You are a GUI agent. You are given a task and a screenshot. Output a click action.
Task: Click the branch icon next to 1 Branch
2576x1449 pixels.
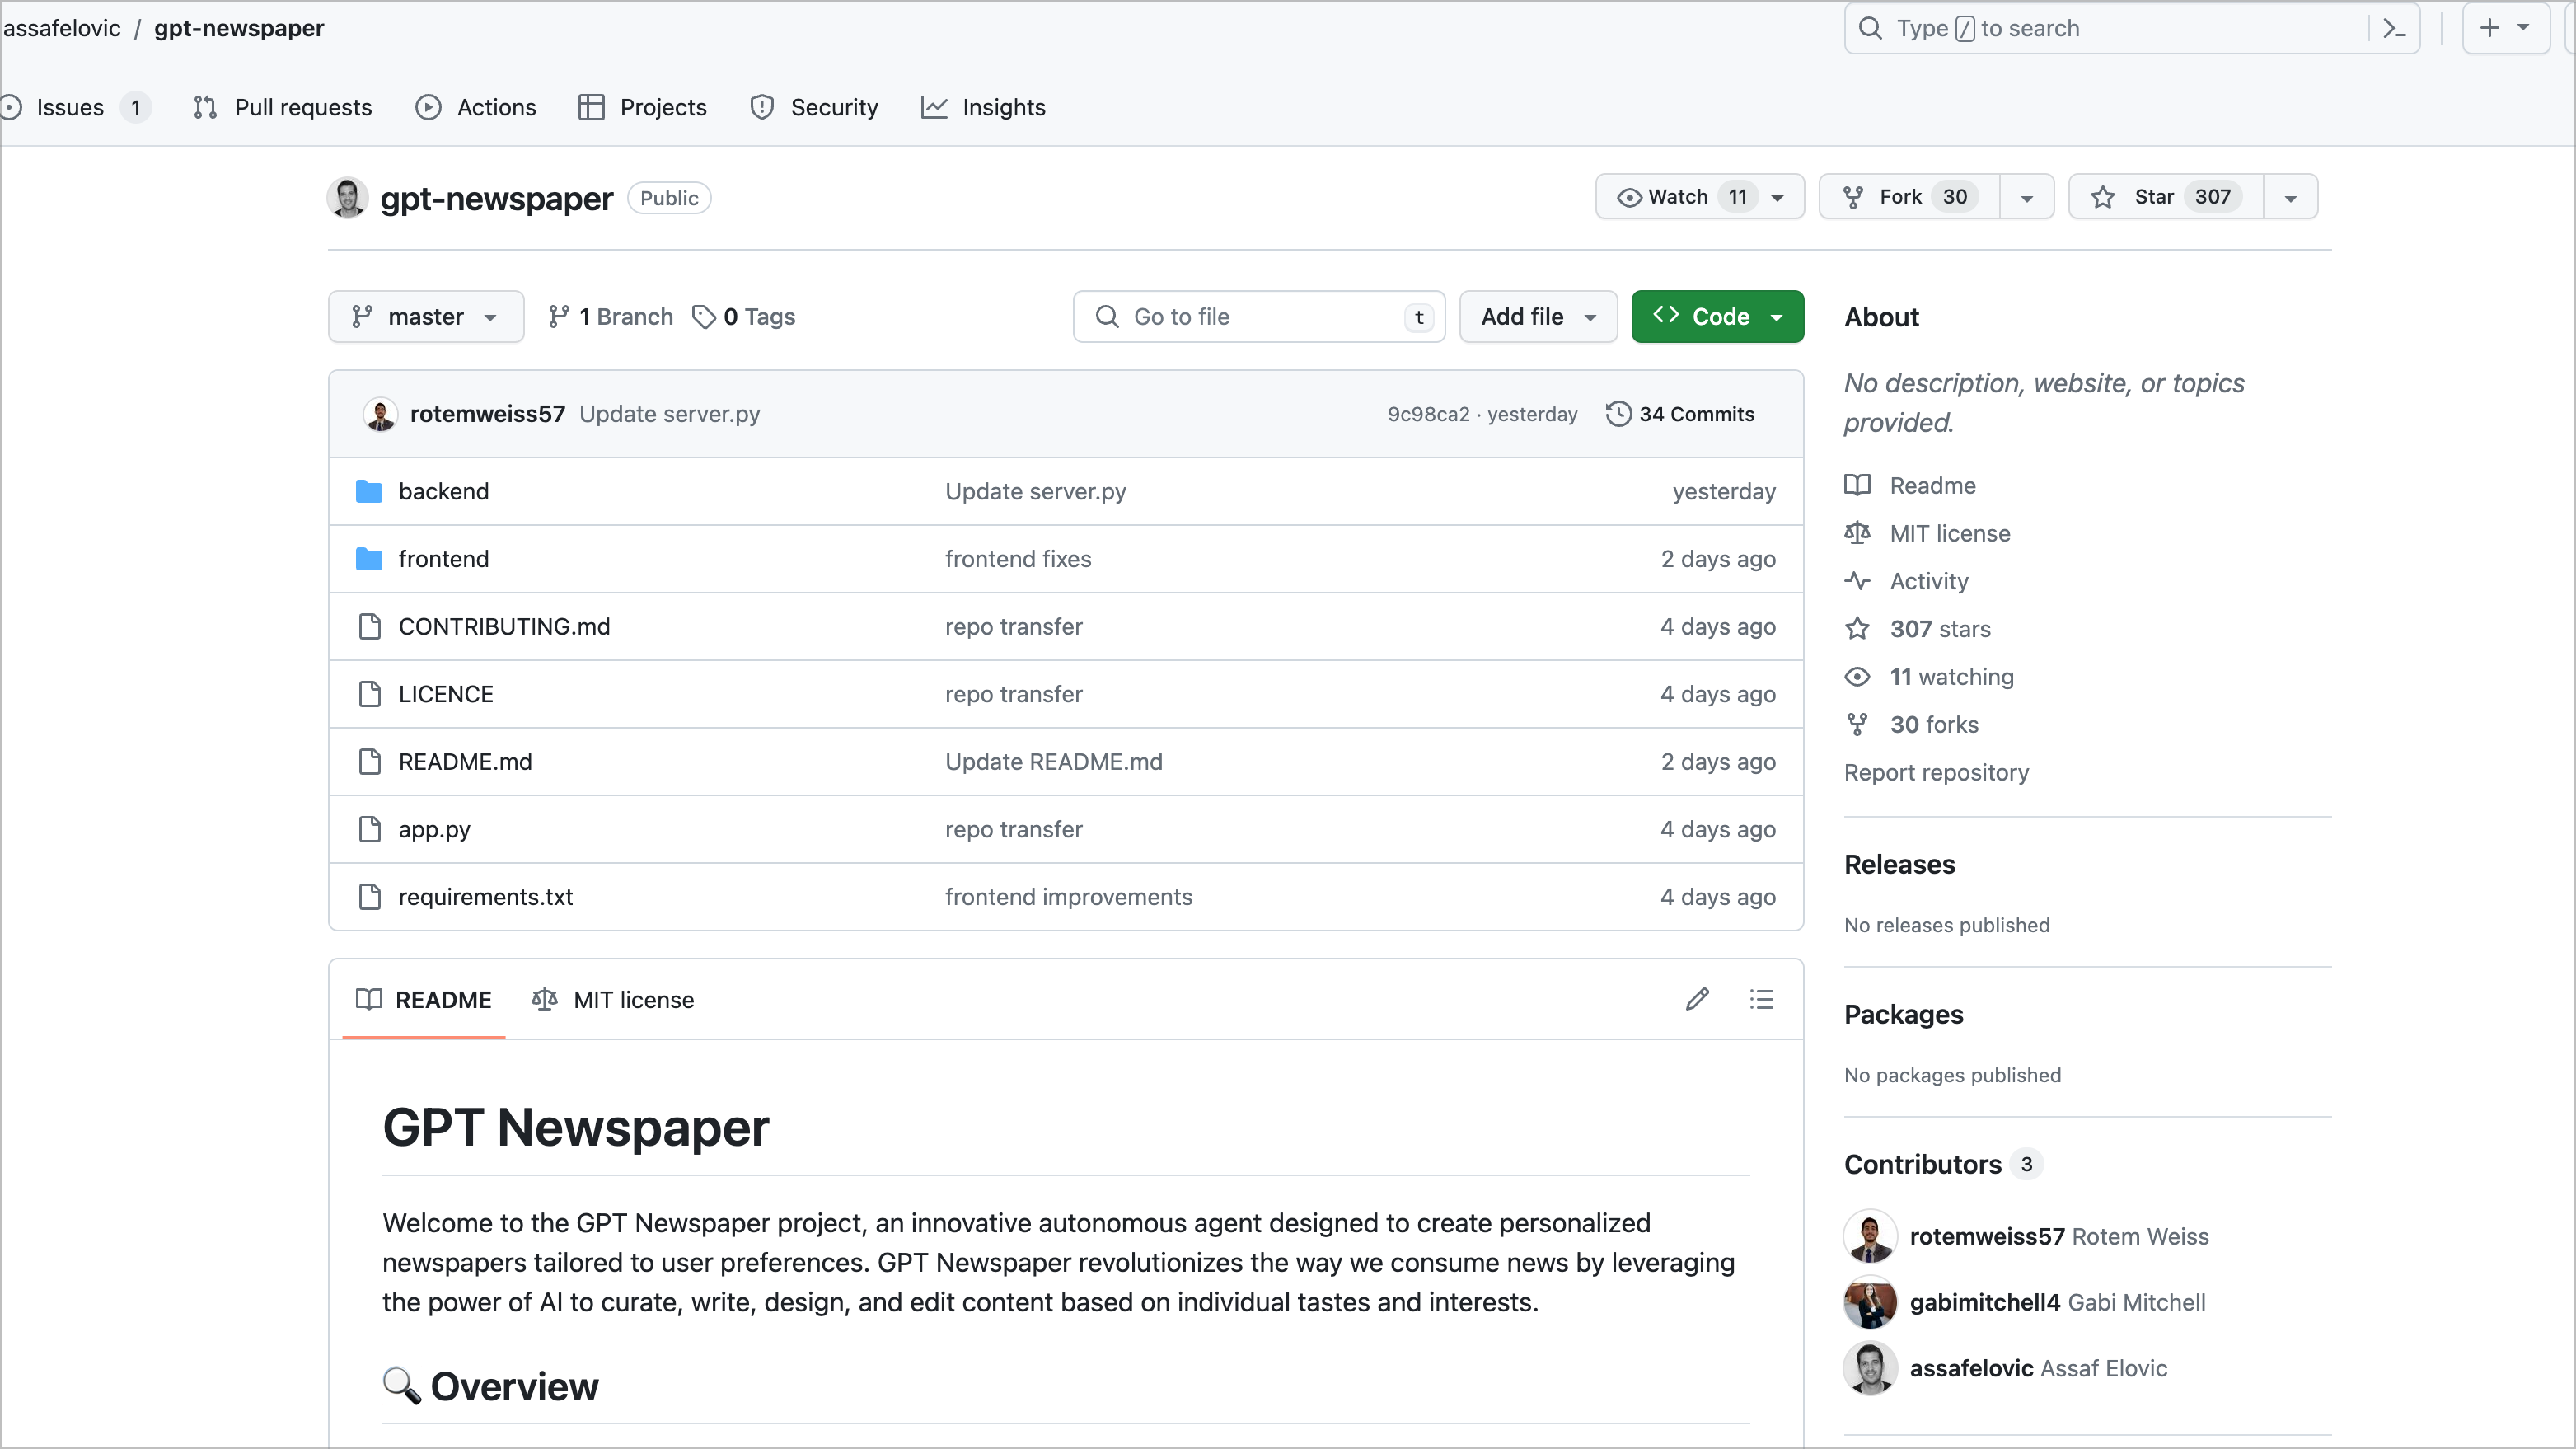pyautogui.click(x=559, y=317)
